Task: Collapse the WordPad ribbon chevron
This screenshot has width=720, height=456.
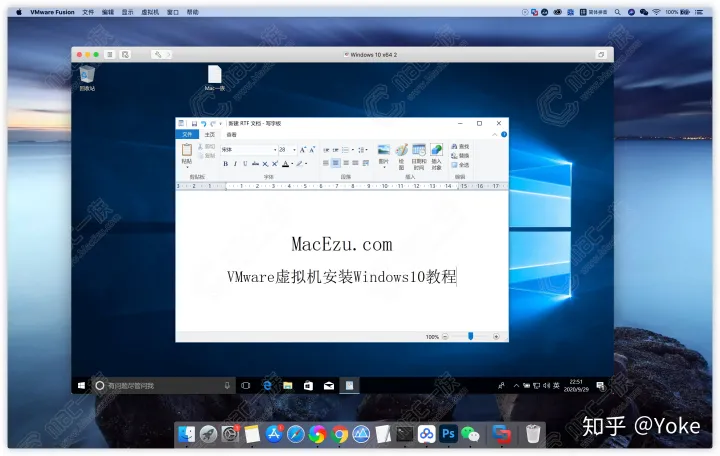Action: (x=495, y=135)
